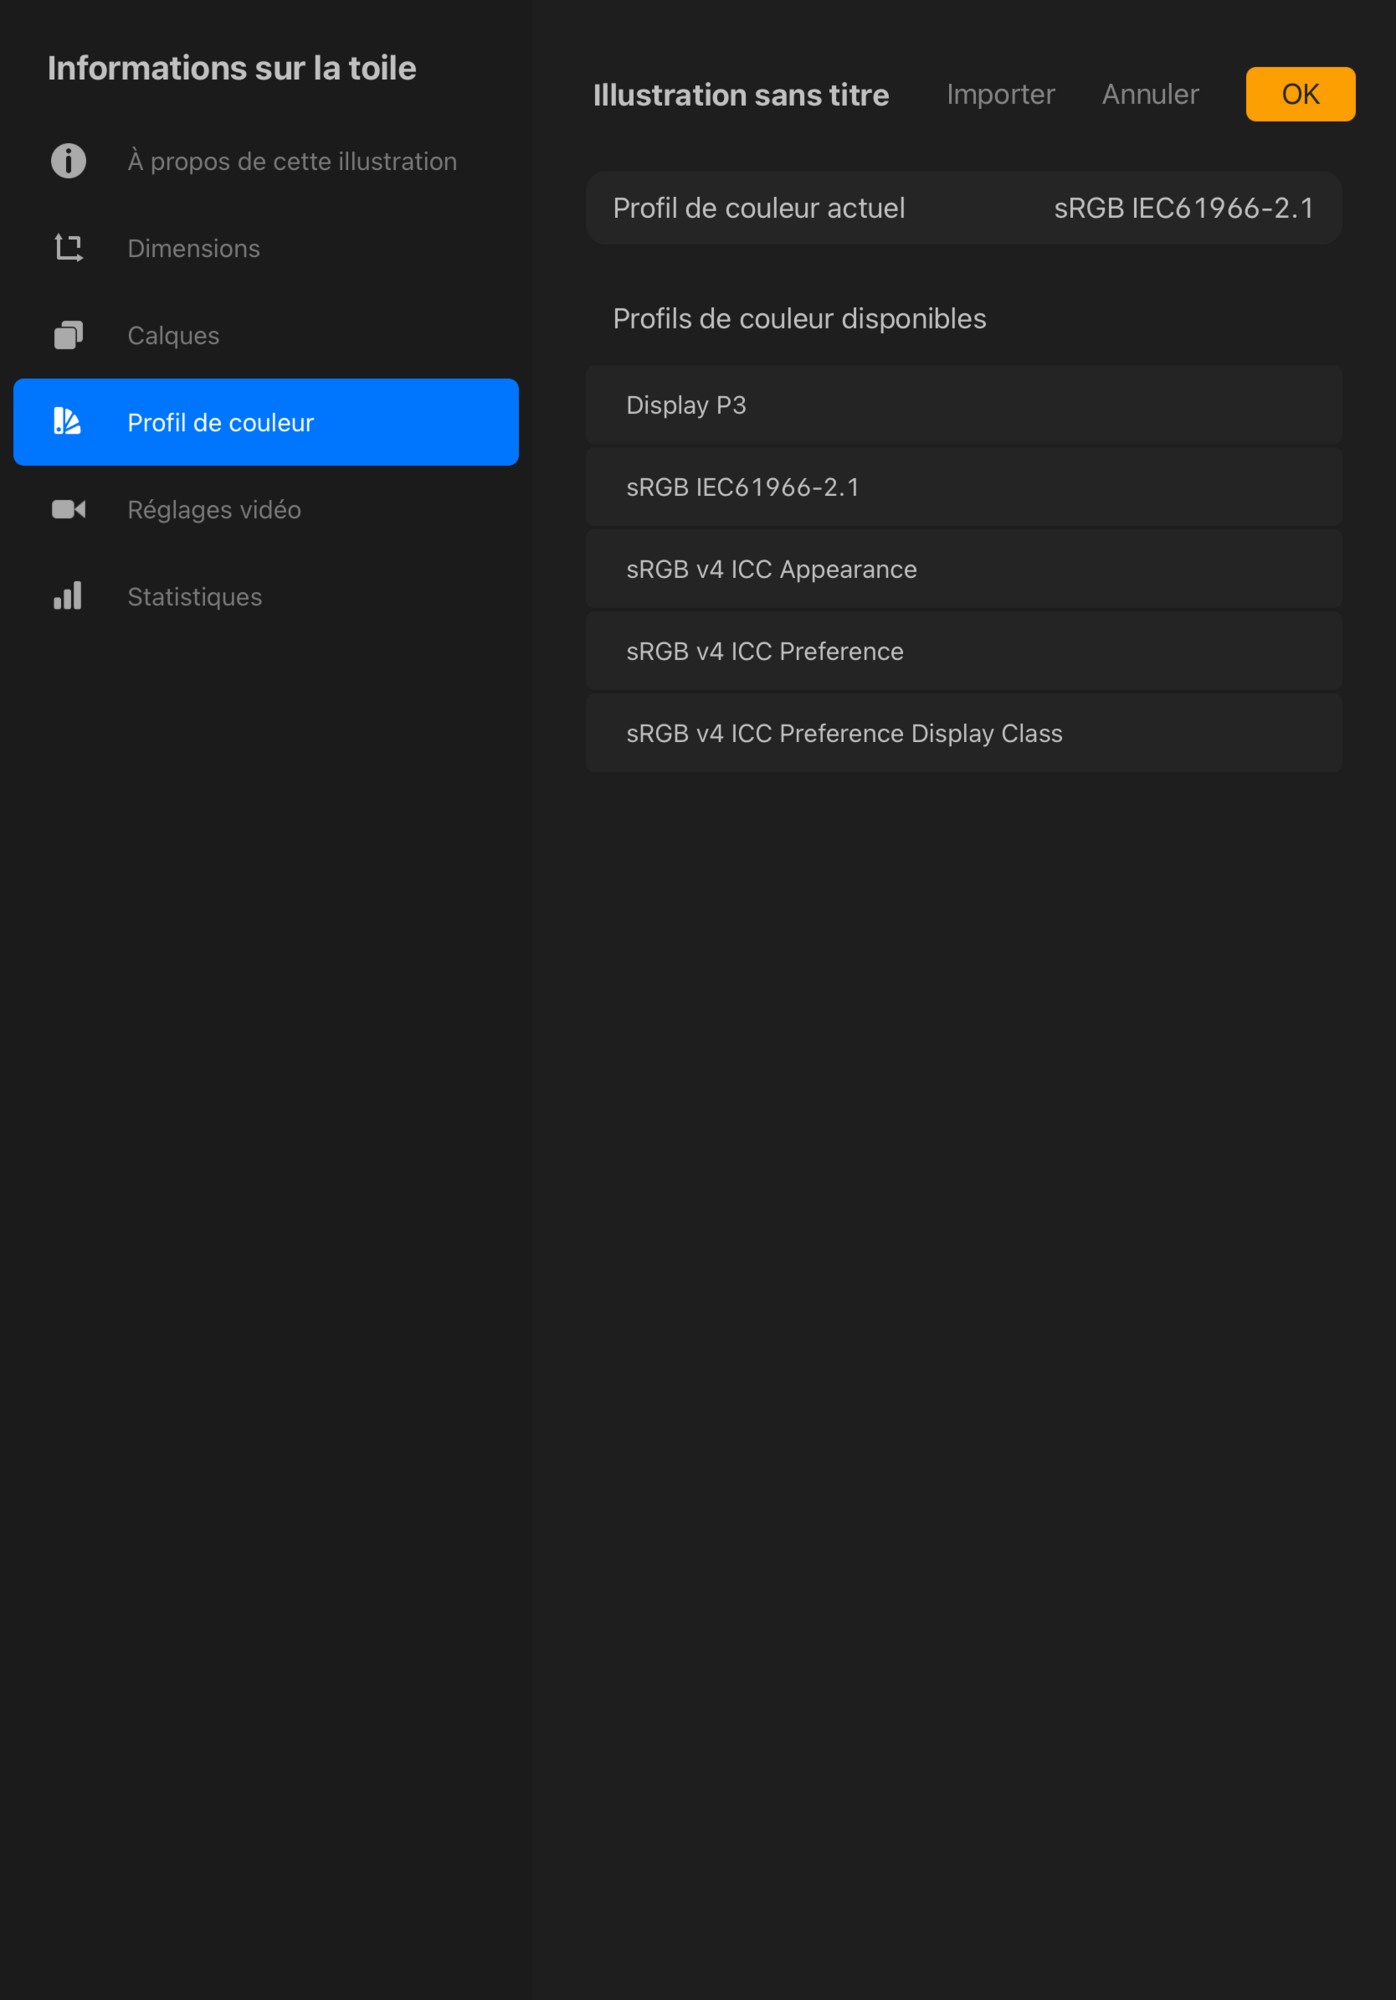
Task: Click the Statistiques bar chart icon
Action: click(68, 596)
